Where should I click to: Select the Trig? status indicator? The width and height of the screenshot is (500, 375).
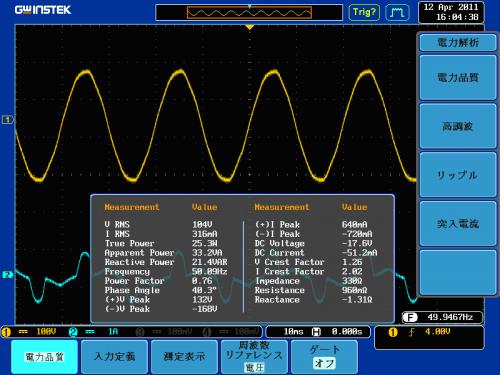[364, 12]
